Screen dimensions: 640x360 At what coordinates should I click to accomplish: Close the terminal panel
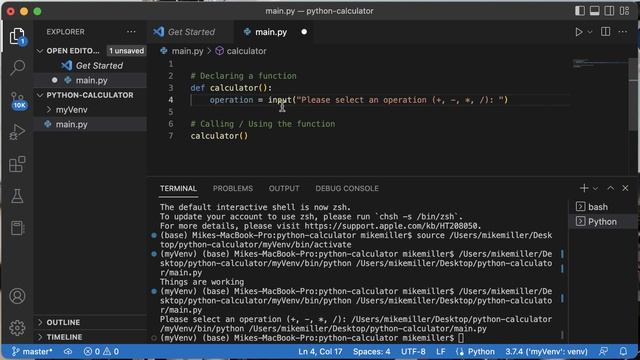625,188
